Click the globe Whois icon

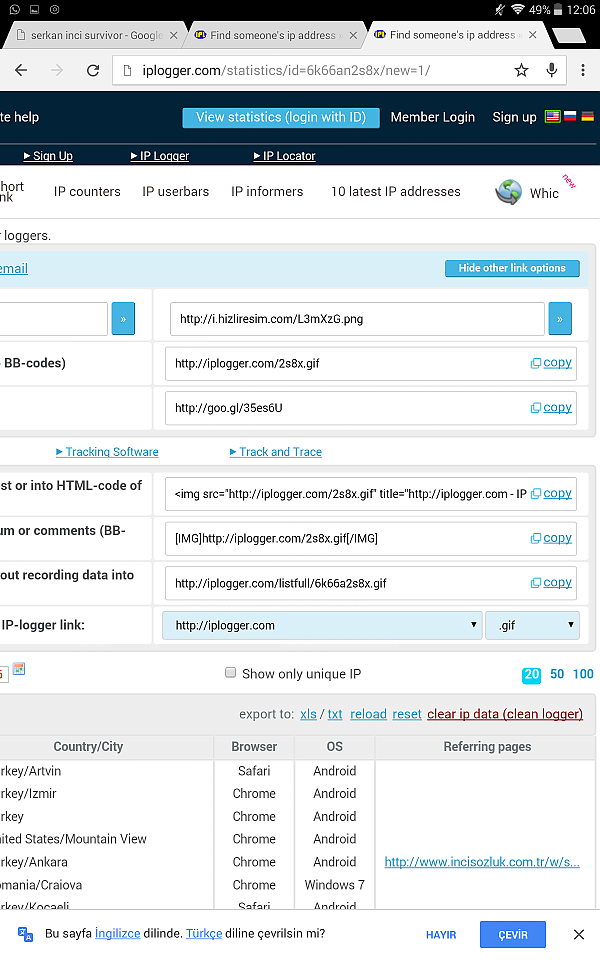[508, 192]
